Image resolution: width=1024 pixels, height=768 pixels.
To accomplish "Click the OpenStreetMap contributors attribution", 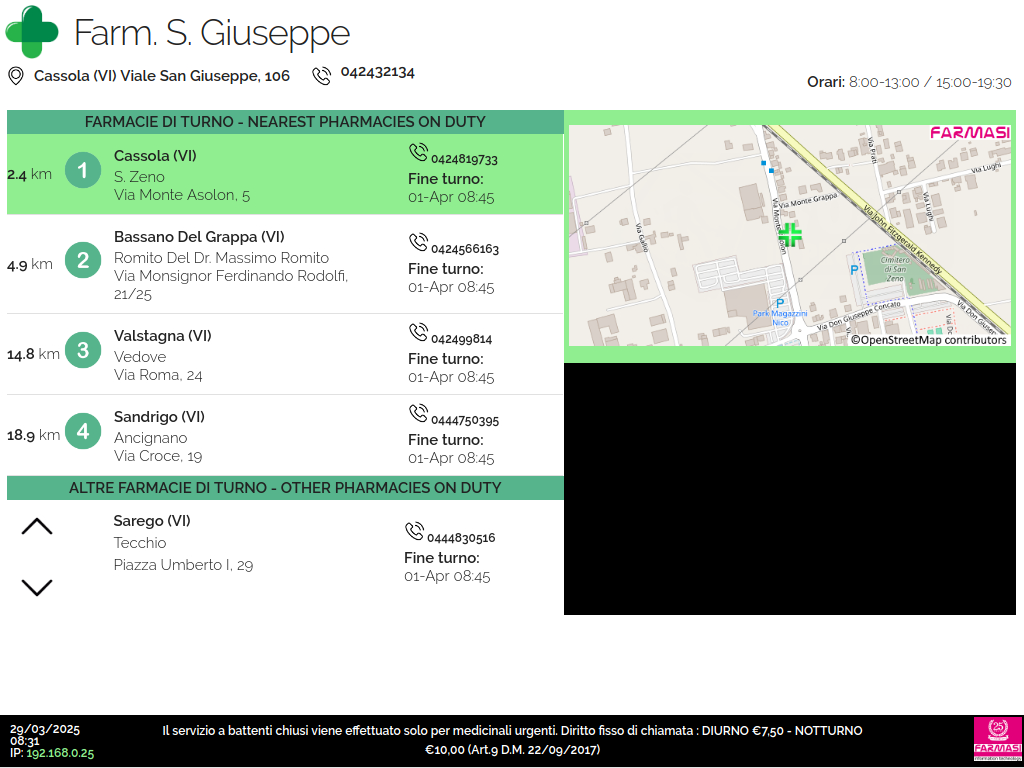I will click(928, 340).
